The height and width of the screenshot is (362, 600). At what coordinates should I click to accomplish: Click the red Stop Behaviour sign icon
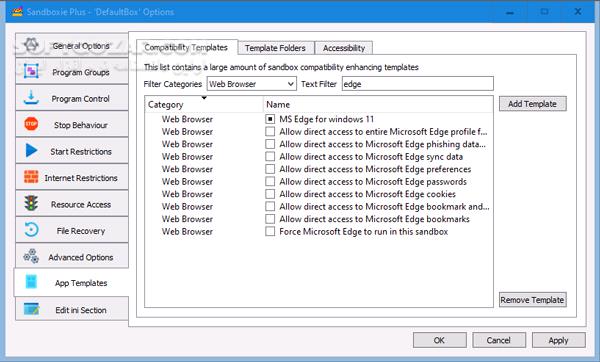[x=31, y=124]
